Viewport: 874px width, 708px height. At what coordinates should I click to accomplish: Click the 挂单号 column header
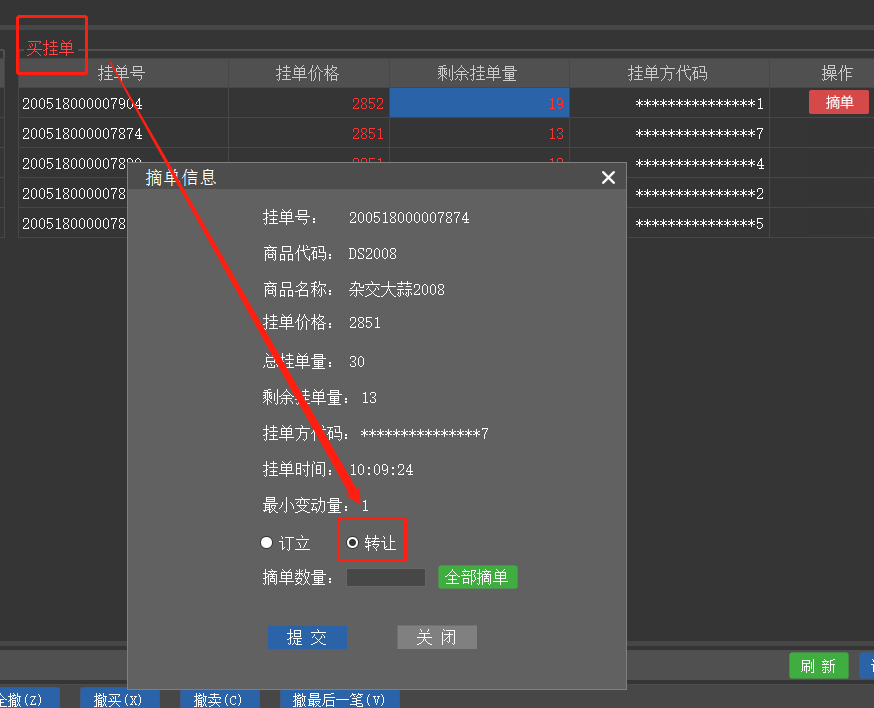point(122,74)
